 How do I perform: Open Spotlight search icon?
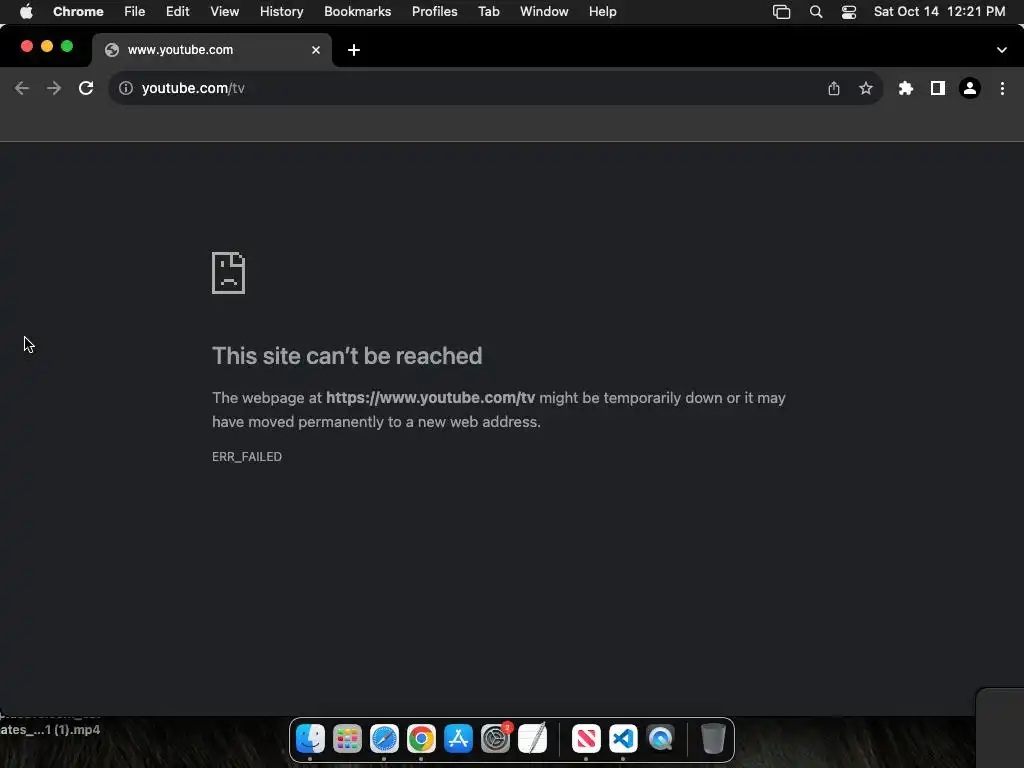[816, 12]
